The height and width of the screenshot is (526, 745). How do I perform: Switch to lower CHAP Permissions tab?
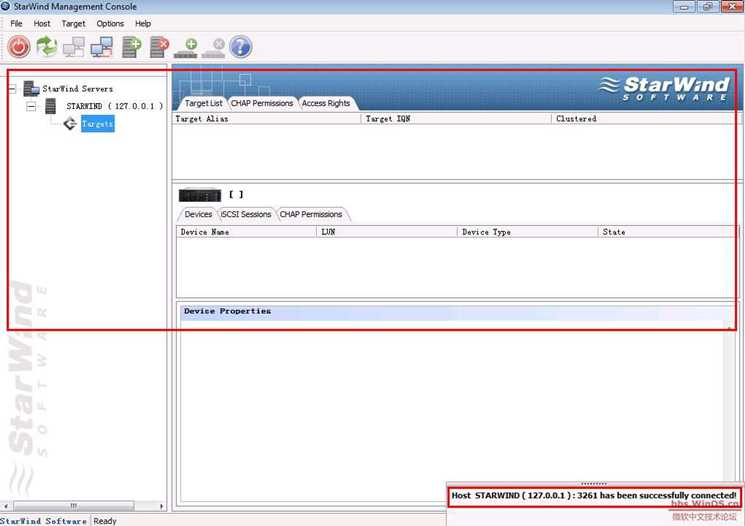pos(311,214)
